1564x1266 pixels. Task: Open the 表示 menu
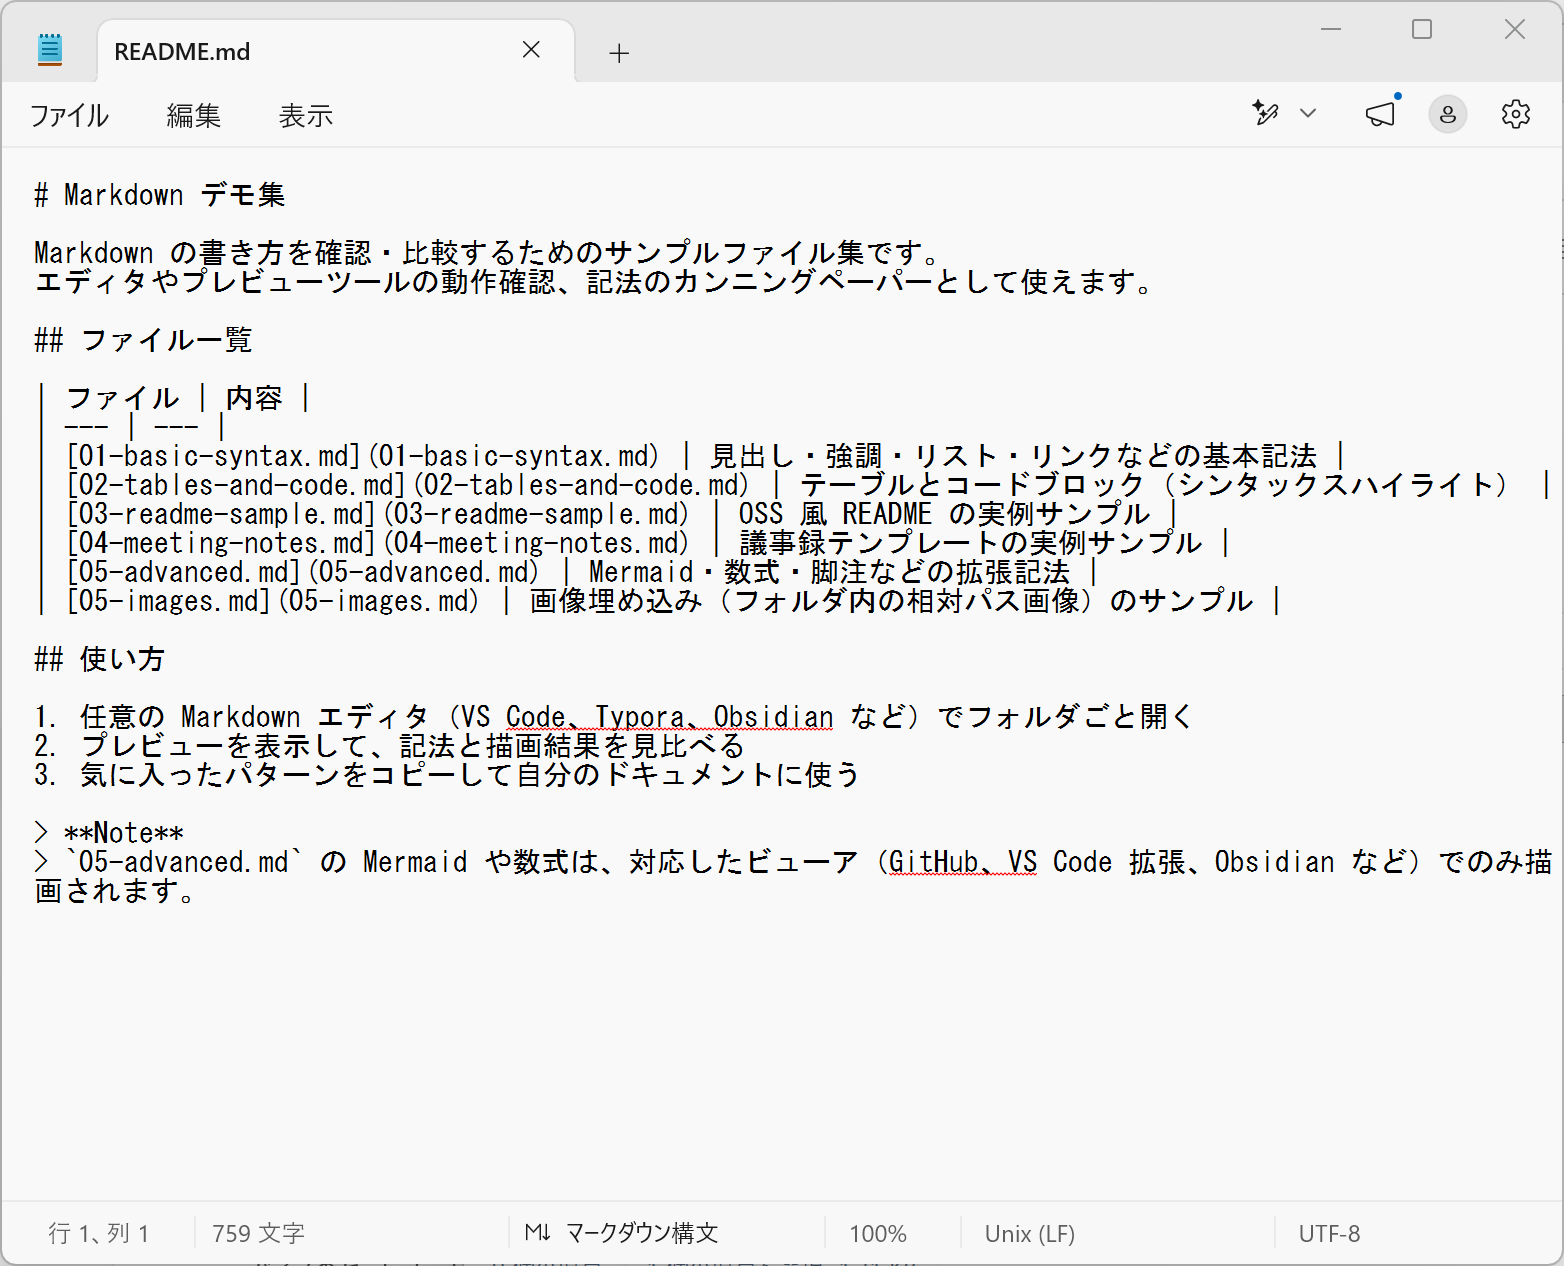(x=305, y=116)
